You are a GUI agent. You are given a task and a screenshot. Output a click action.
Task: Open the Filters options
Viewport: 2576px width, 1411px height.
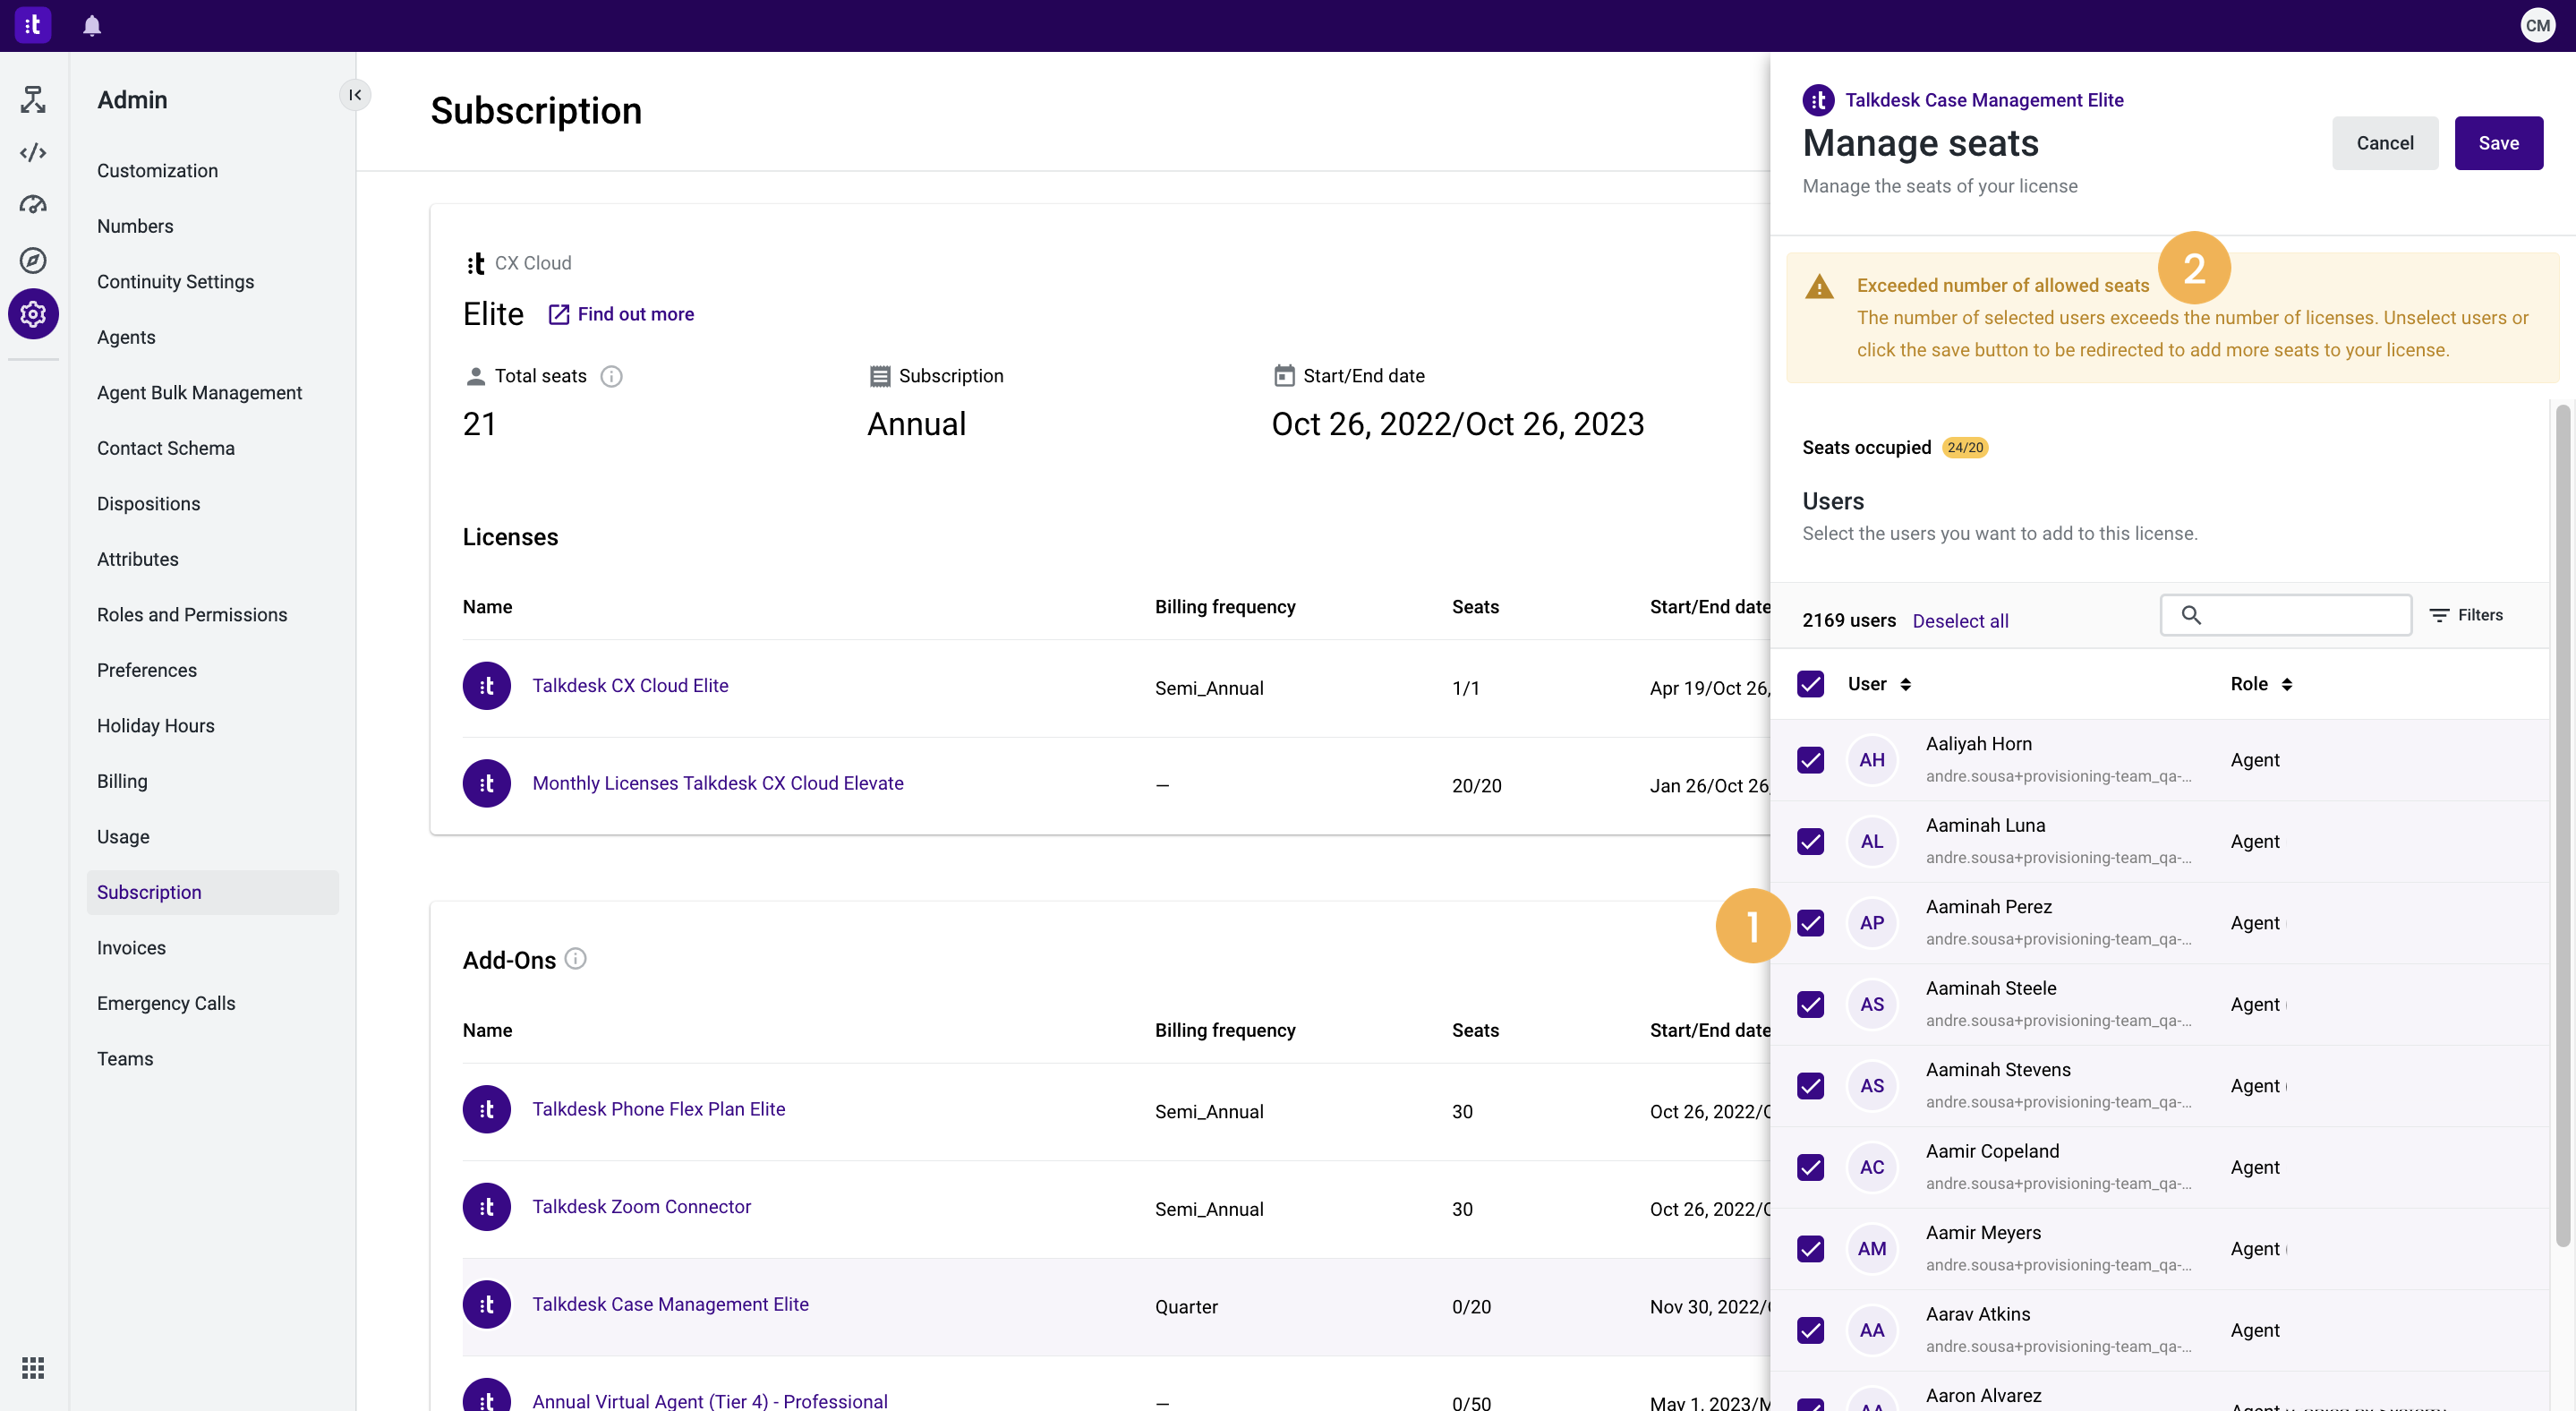[2466, 615]
